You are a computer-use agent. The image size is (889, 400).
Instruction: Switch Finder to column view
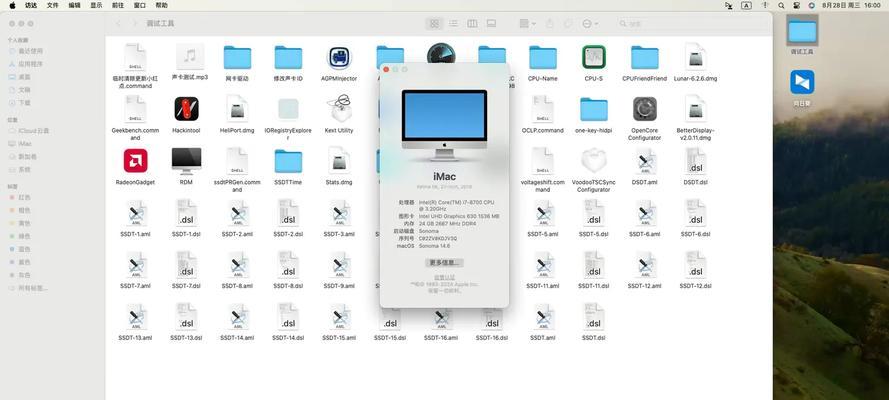(472, 23)
